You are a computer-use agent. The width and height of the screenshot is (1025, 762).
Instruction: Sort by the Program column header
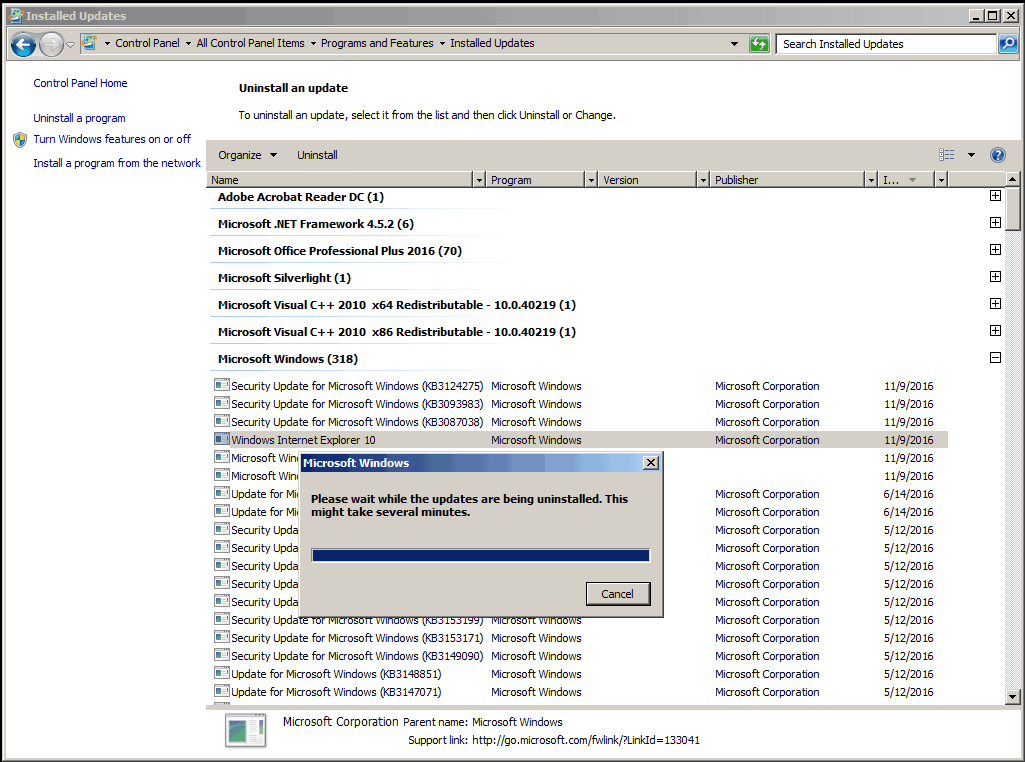(535, 180)
